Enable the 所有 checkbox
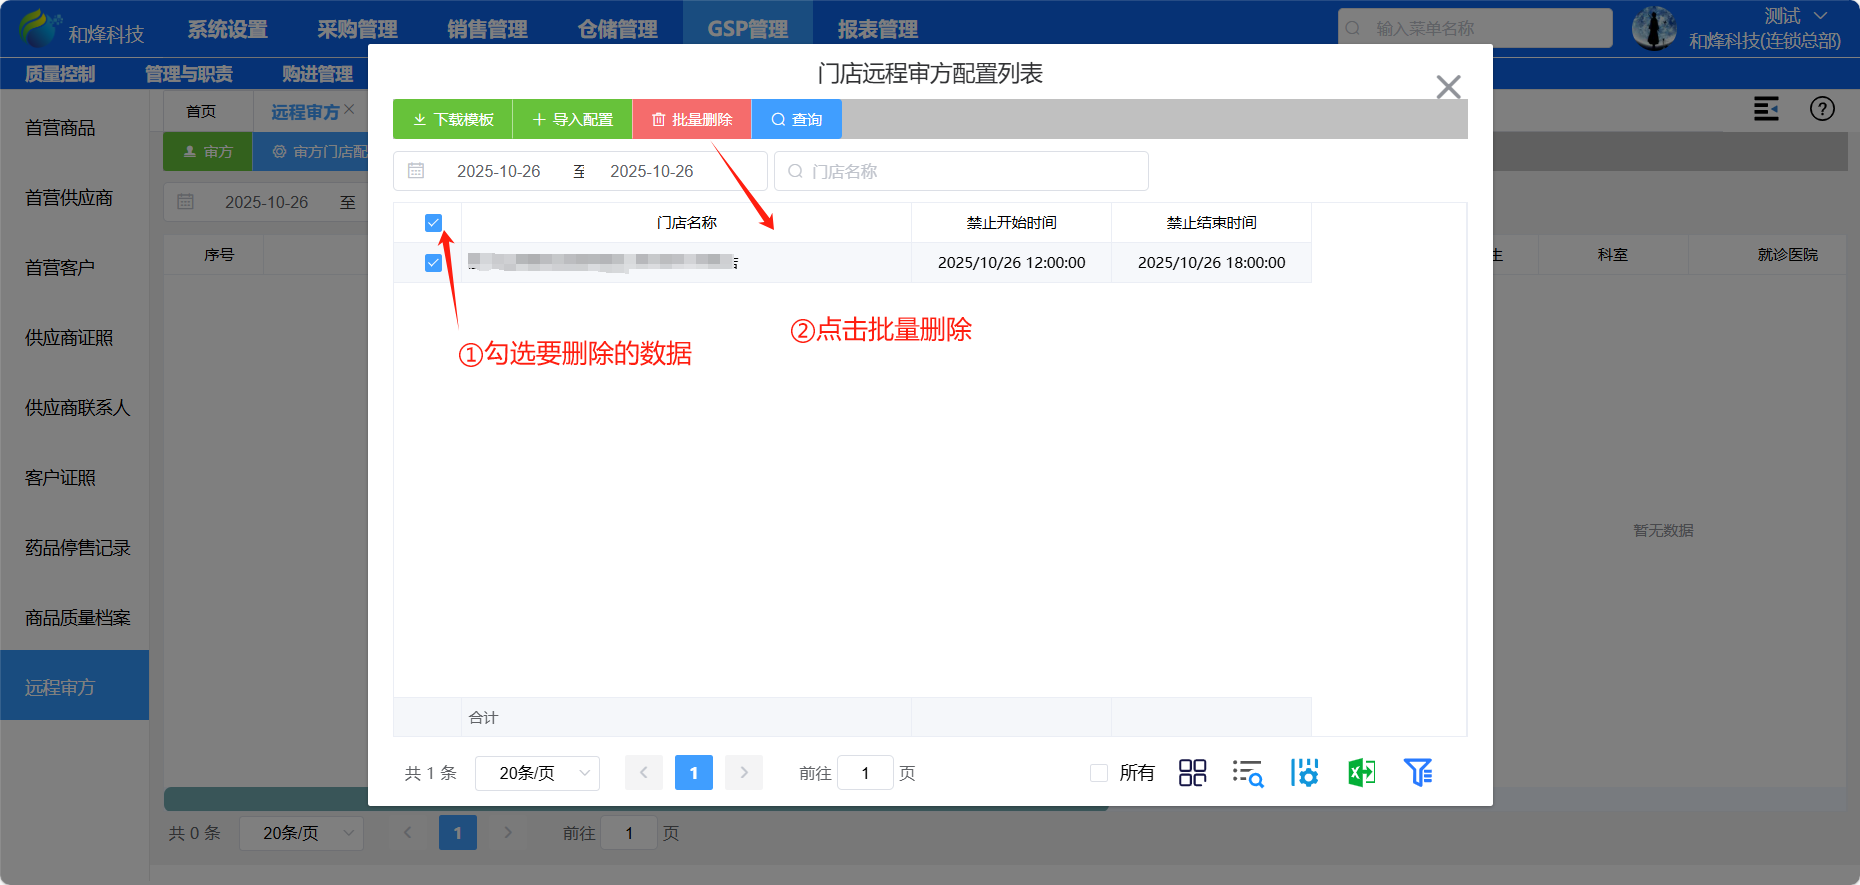This screenshot has height=885, width=1860. (1099, 773)
